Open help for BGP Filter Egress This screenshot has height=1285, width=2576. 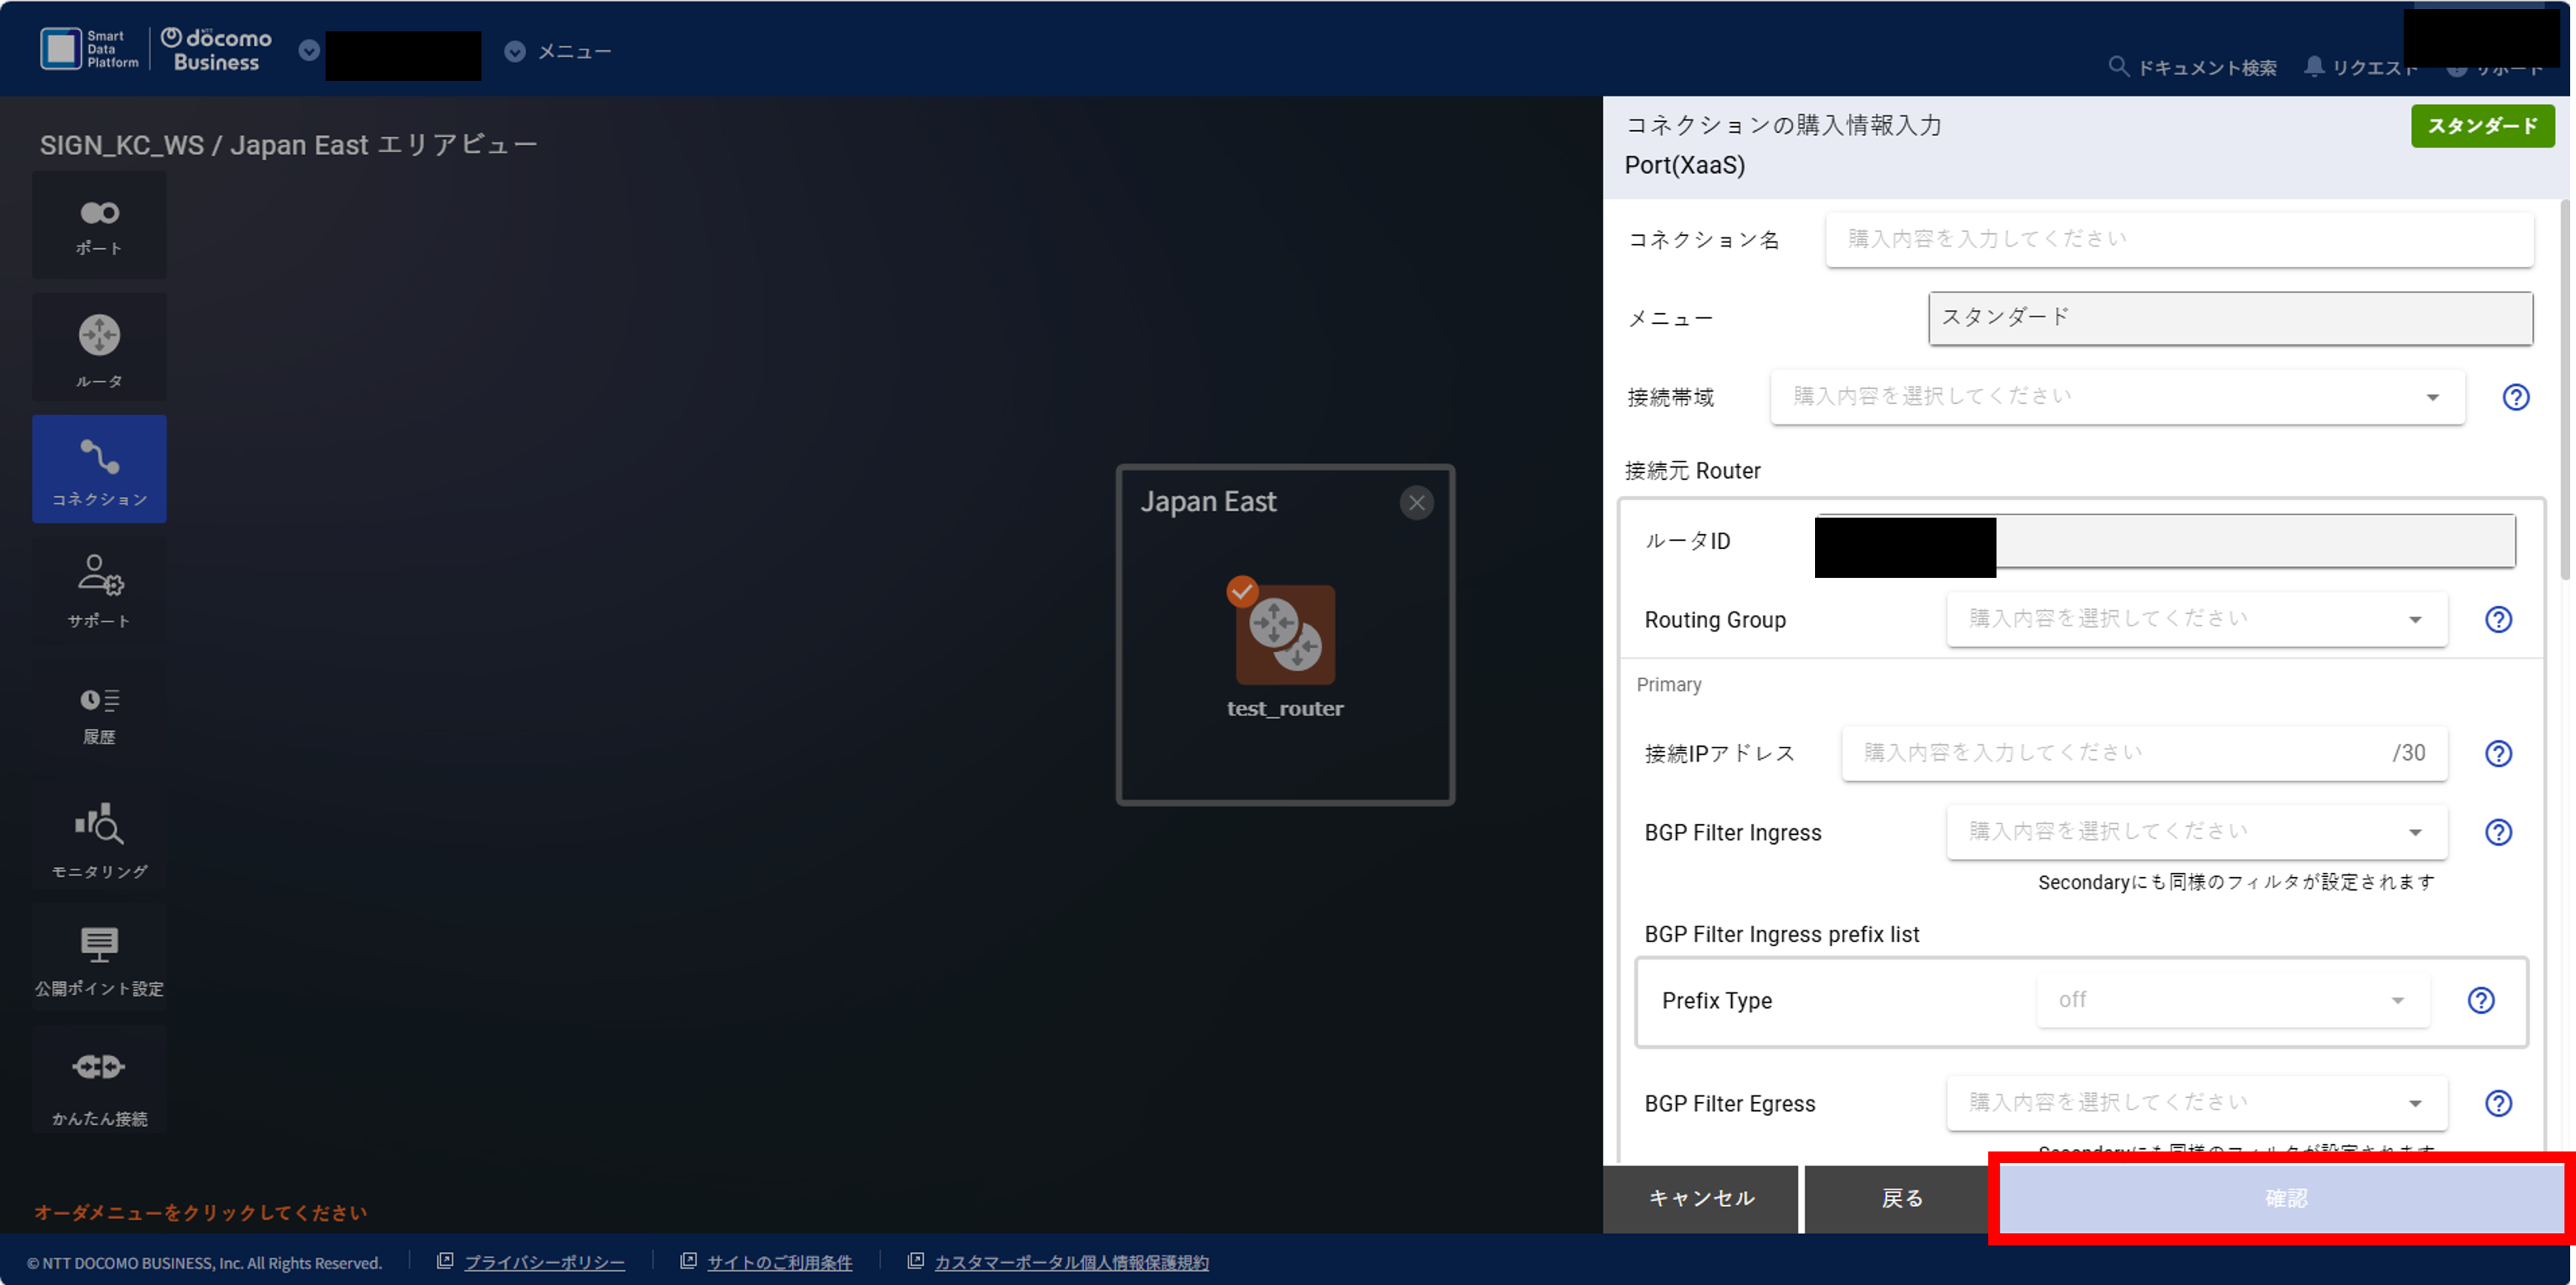2498,1103
